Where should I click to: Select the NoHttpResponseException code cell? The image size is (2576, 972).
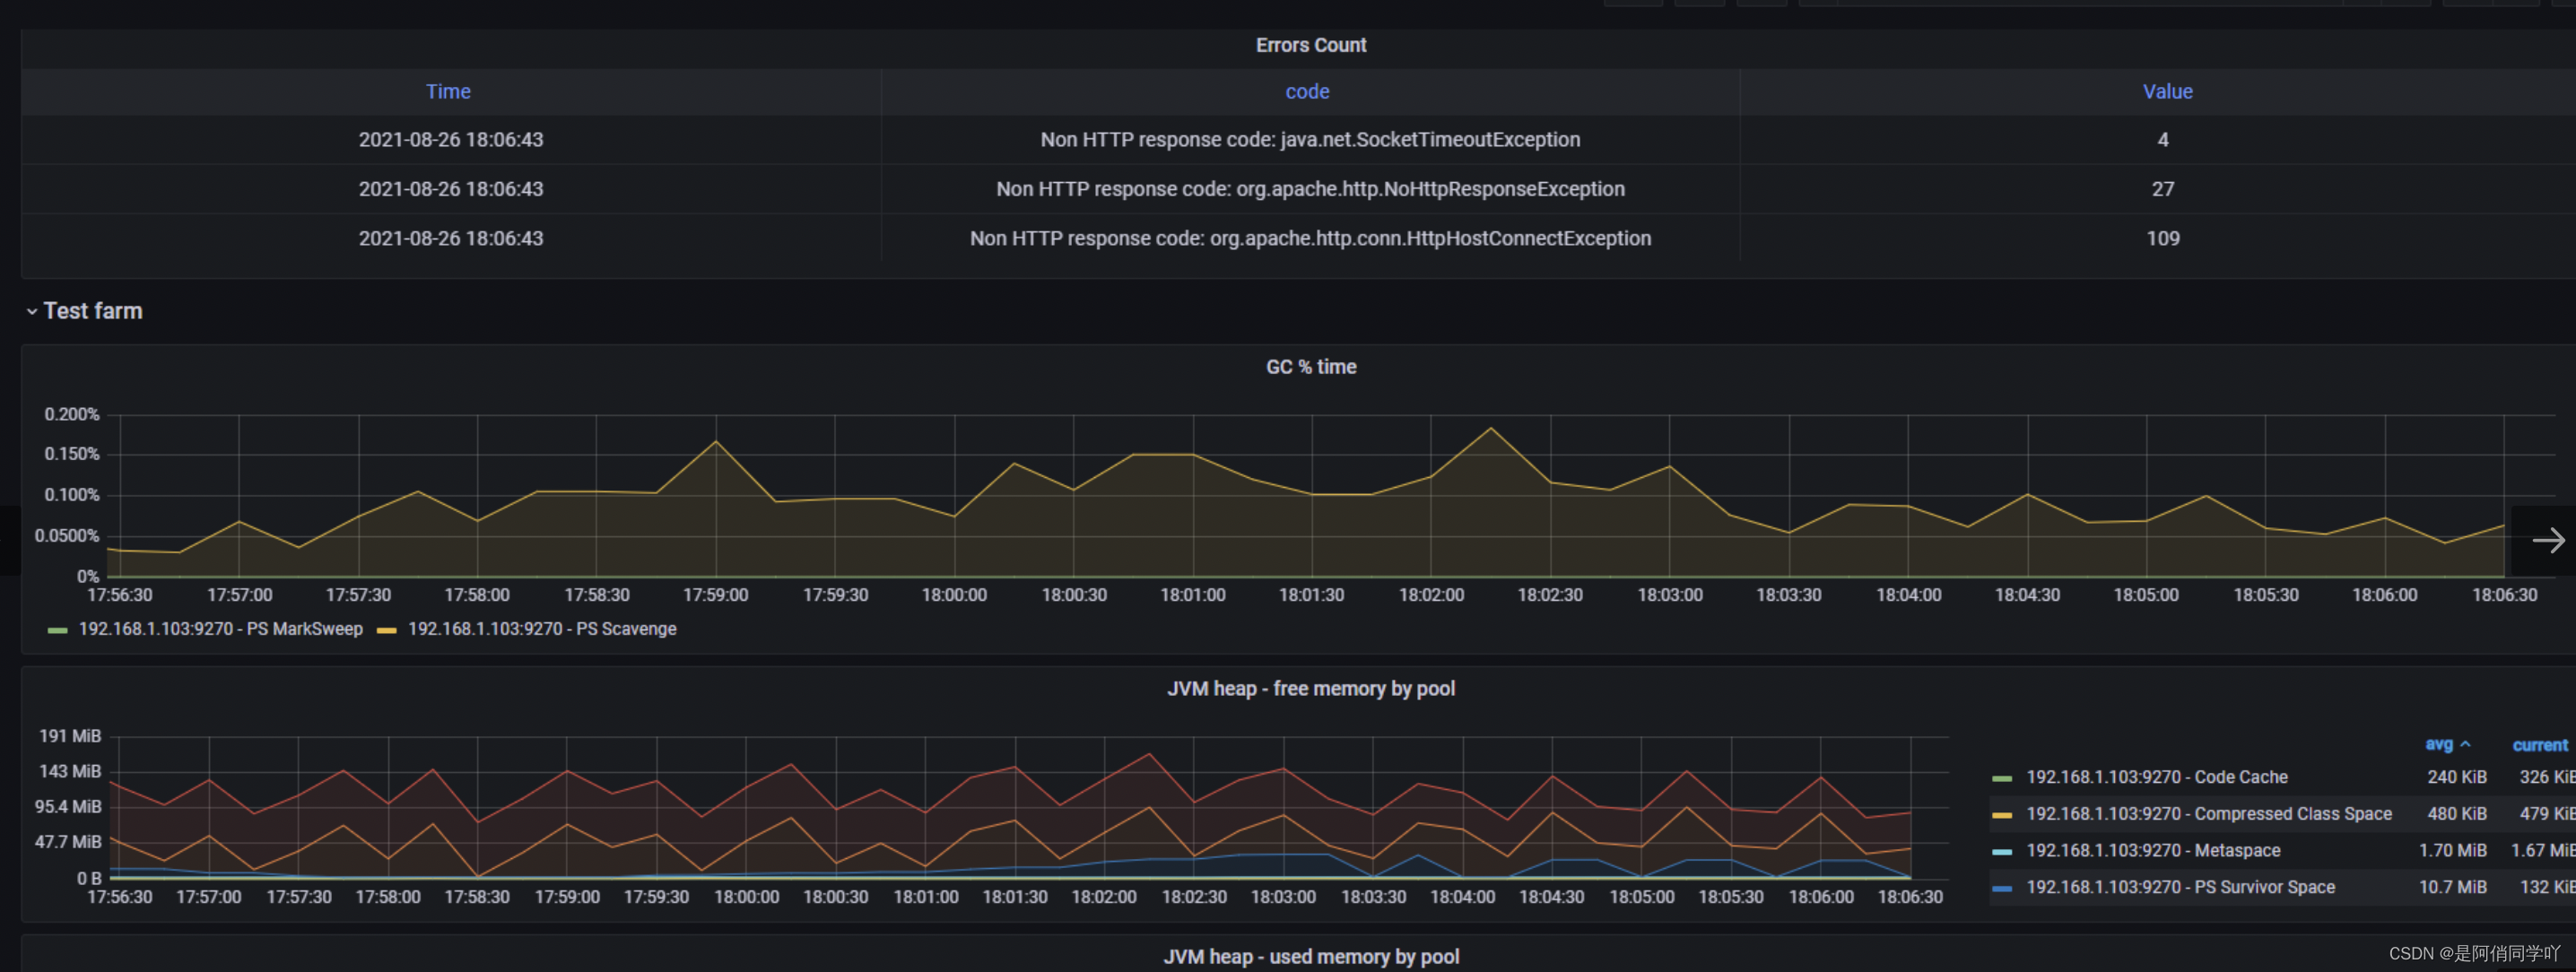[1310, 189]
